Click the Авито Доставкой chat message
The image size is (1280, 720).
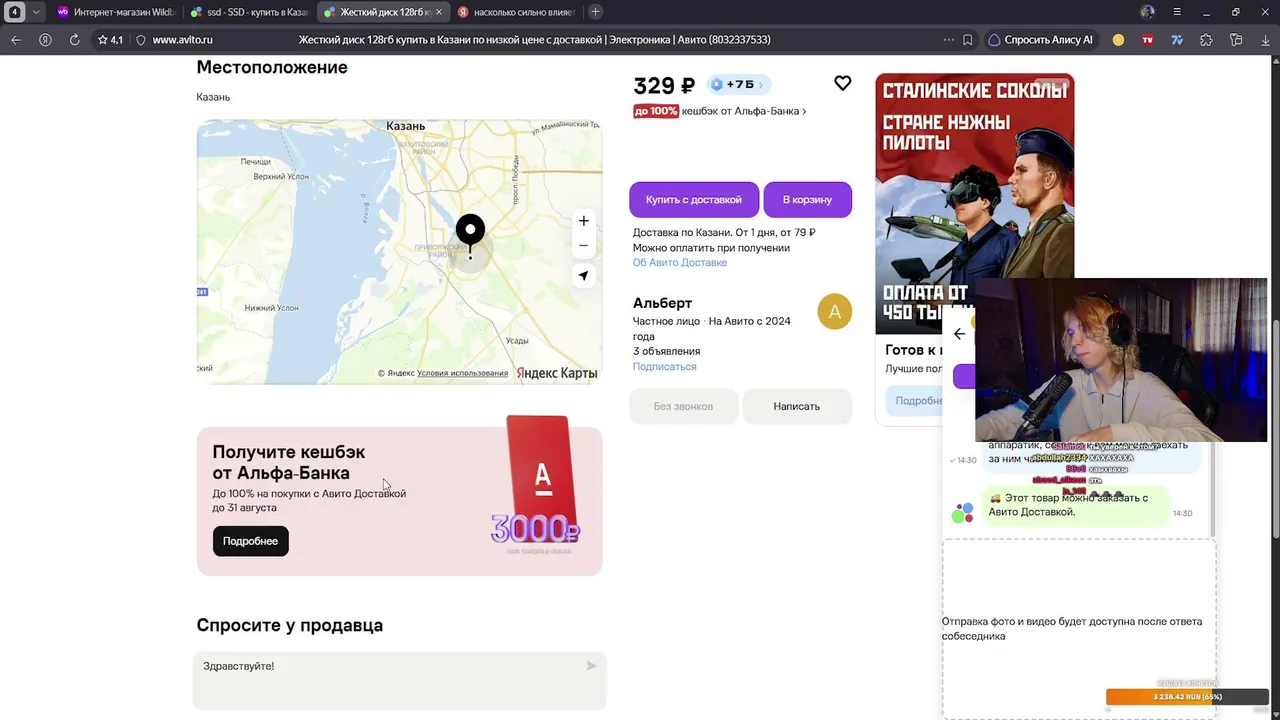1076,505
